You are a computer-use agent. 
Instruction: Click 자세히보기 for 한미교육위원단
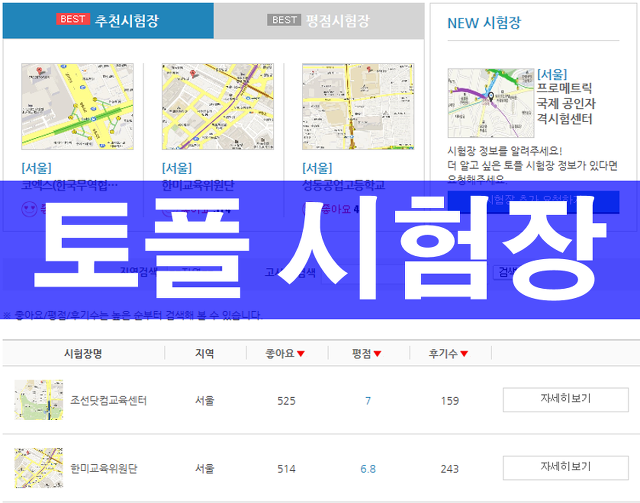[566, 468]
